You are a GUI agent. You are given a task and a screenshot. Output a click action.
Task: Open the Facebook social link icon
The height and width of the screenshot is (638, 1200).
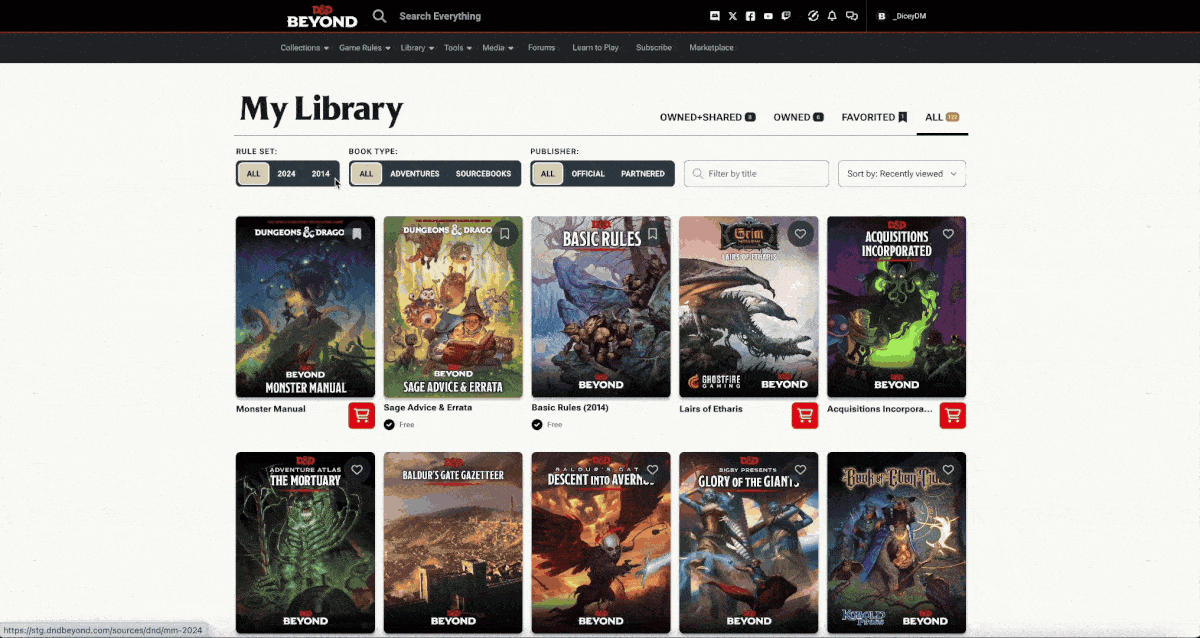tap(750, 16)
